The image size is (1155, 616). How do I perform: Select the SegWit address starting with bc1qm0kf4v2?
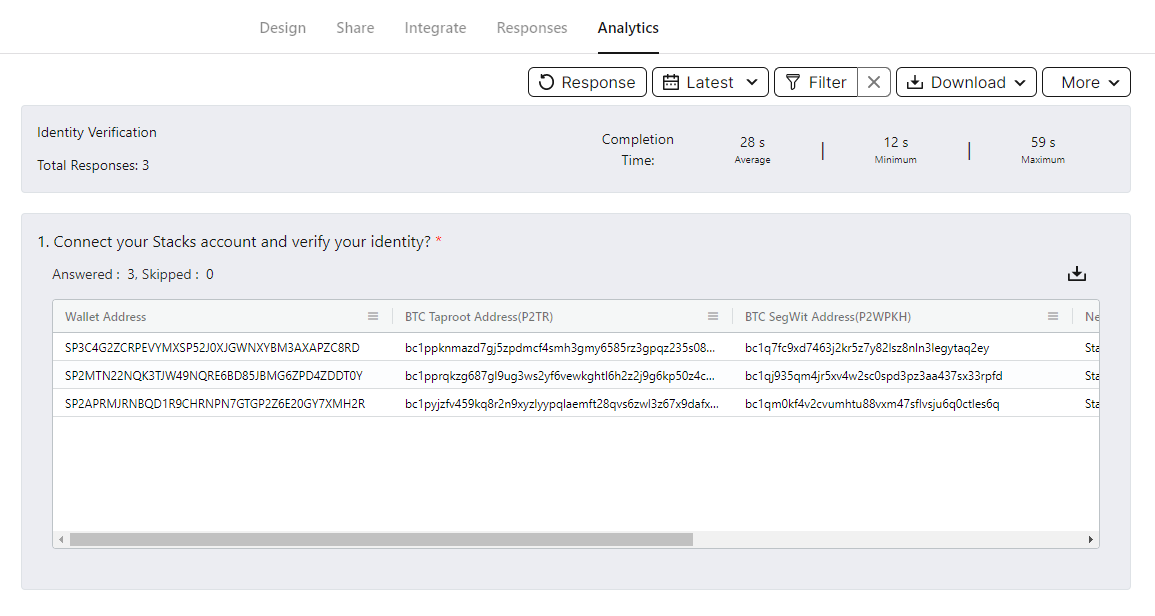coord(872,404)
